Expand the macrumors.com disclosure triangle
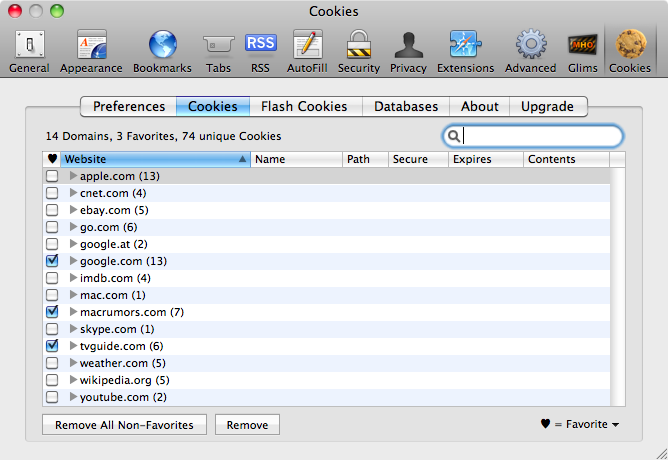The width and height of the screenshot is (668, 460). pos(73,312)
